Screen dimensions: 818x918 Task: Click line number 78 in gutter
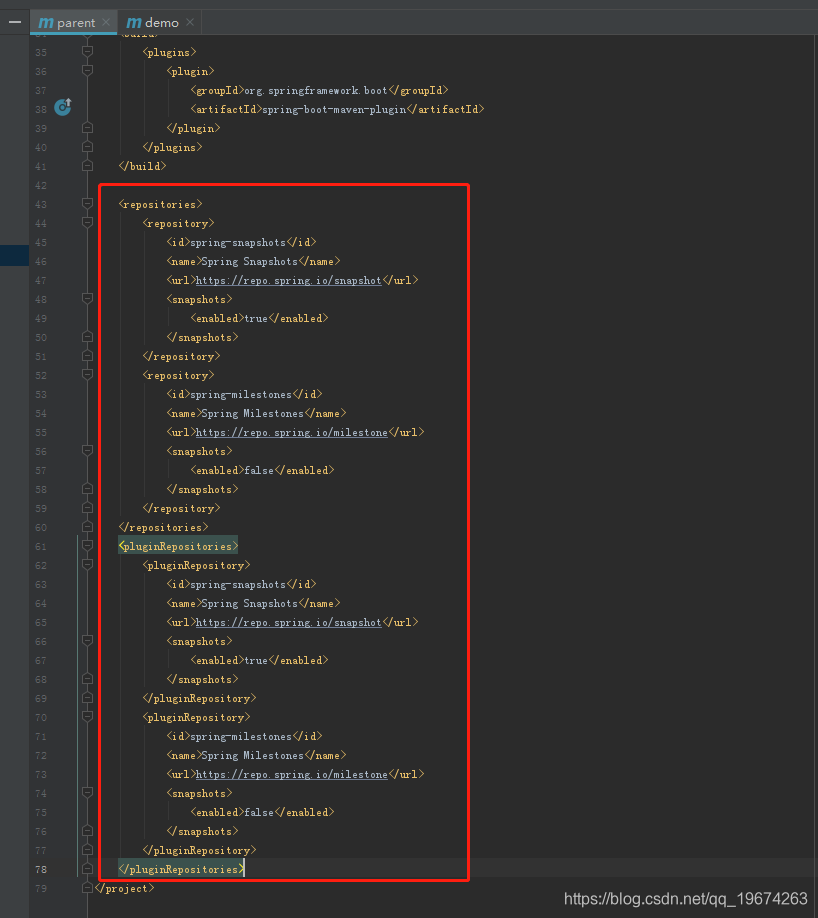40,869
